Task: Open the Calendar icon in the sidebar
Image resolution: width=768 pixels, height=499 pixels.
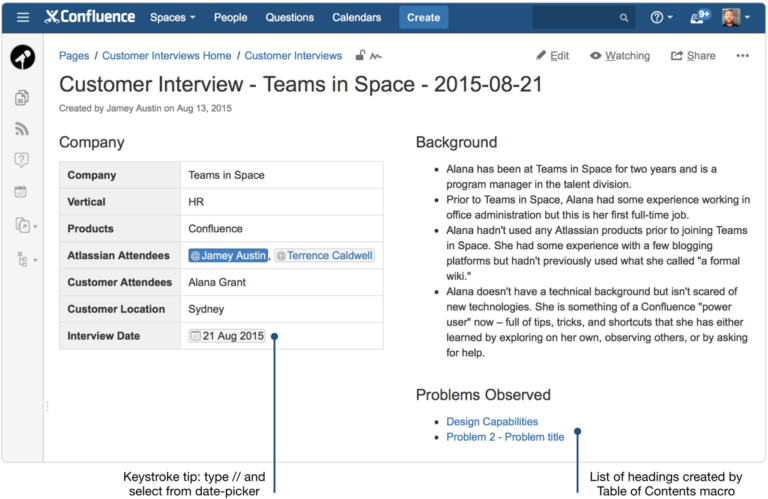Action: coord(21,191)
